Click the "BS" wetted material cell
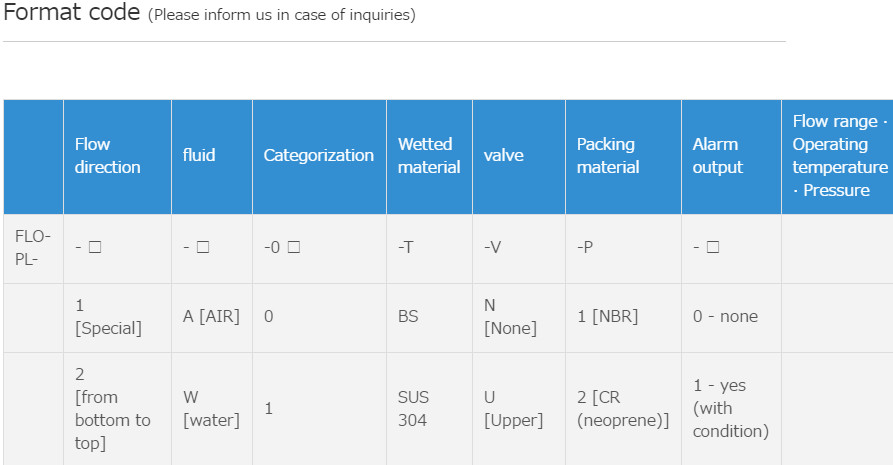This screenshot has width=893, height=465. pos(408,317)
